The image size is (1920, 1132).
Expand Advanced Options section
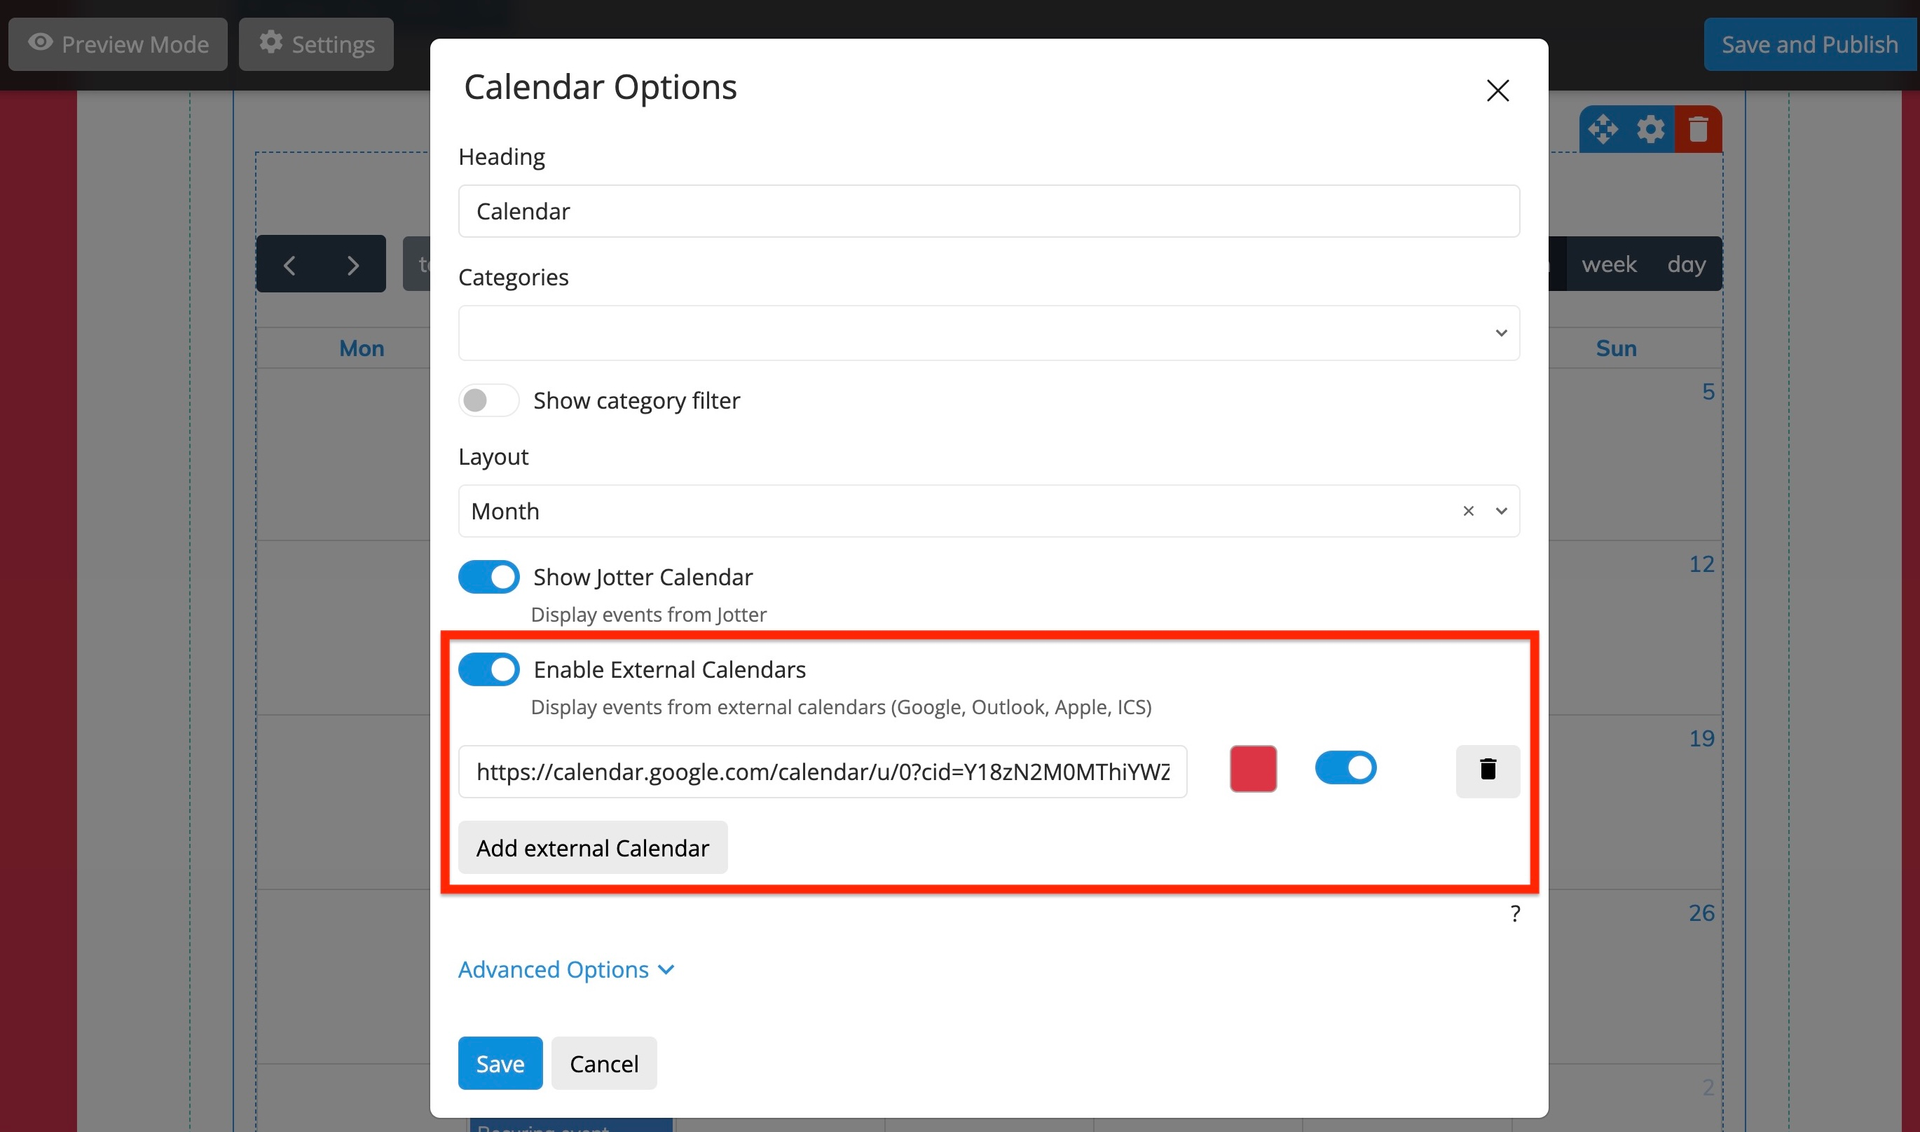pos(566,970)
